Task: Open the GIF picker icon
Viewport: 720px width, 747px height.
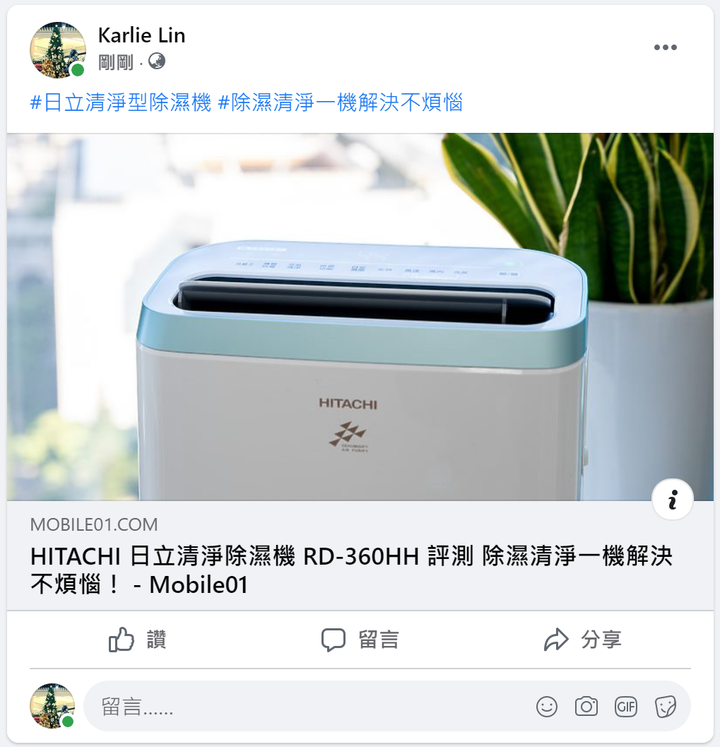Action: [626, 706]
